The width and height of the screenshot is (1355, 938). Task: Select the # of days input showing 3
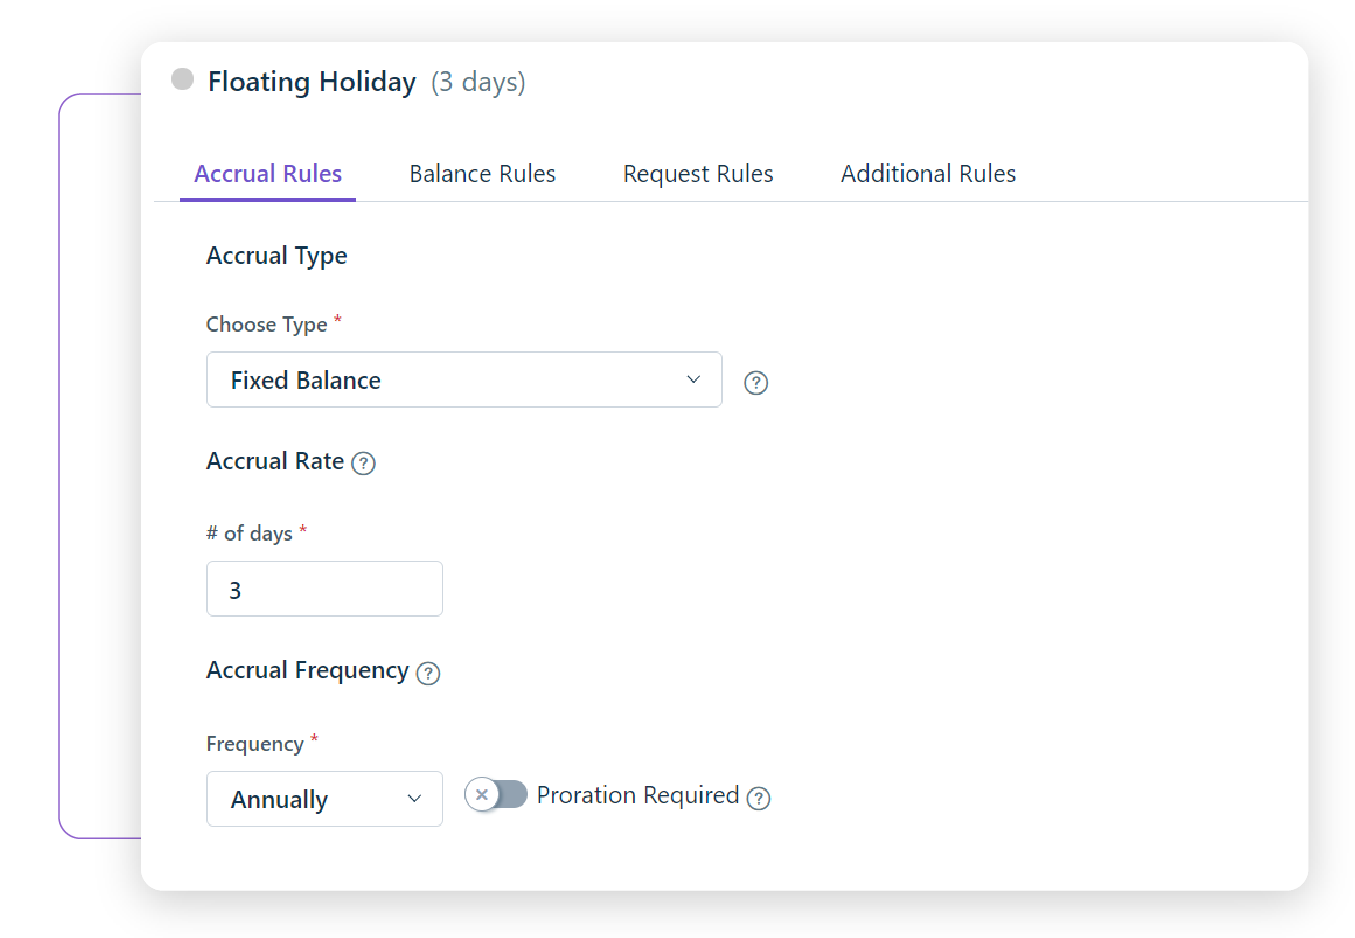(x=324, y=589)
